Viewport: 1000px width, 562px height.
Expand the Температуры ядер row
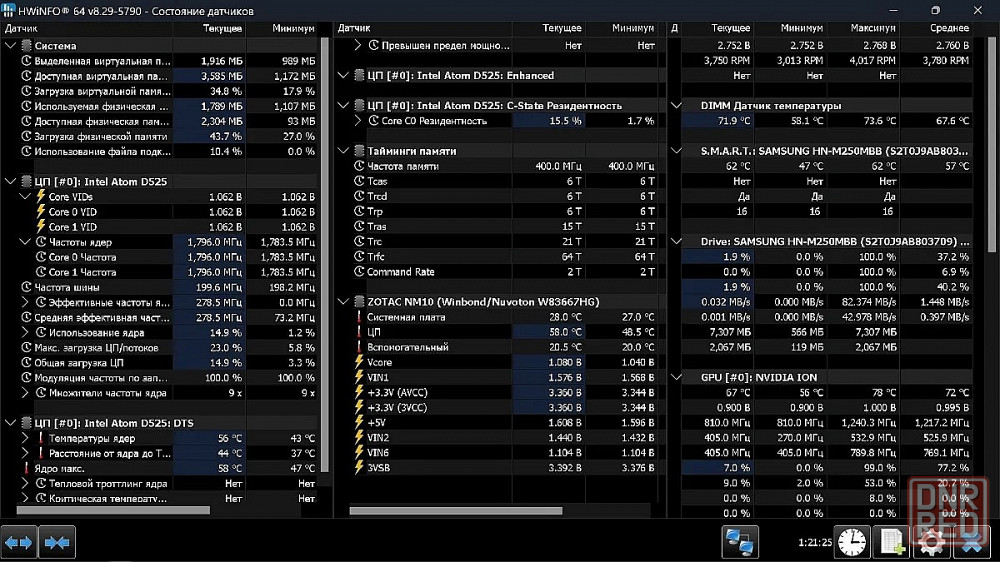point(26,438)
